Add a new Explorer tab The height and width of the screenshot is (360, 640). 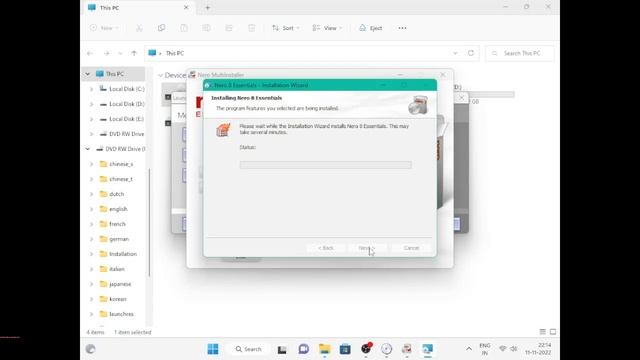pyautogui.click(x=208, y=8)
